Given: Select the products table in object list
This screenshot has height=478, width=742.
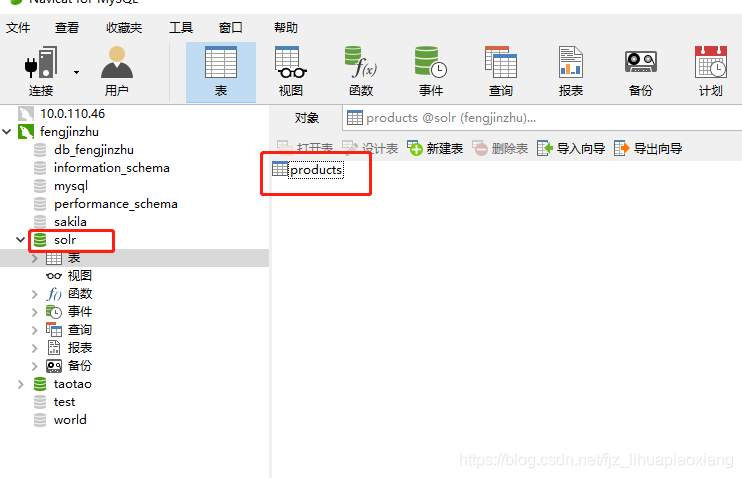Looking at the screenshot, I should 308,169.
